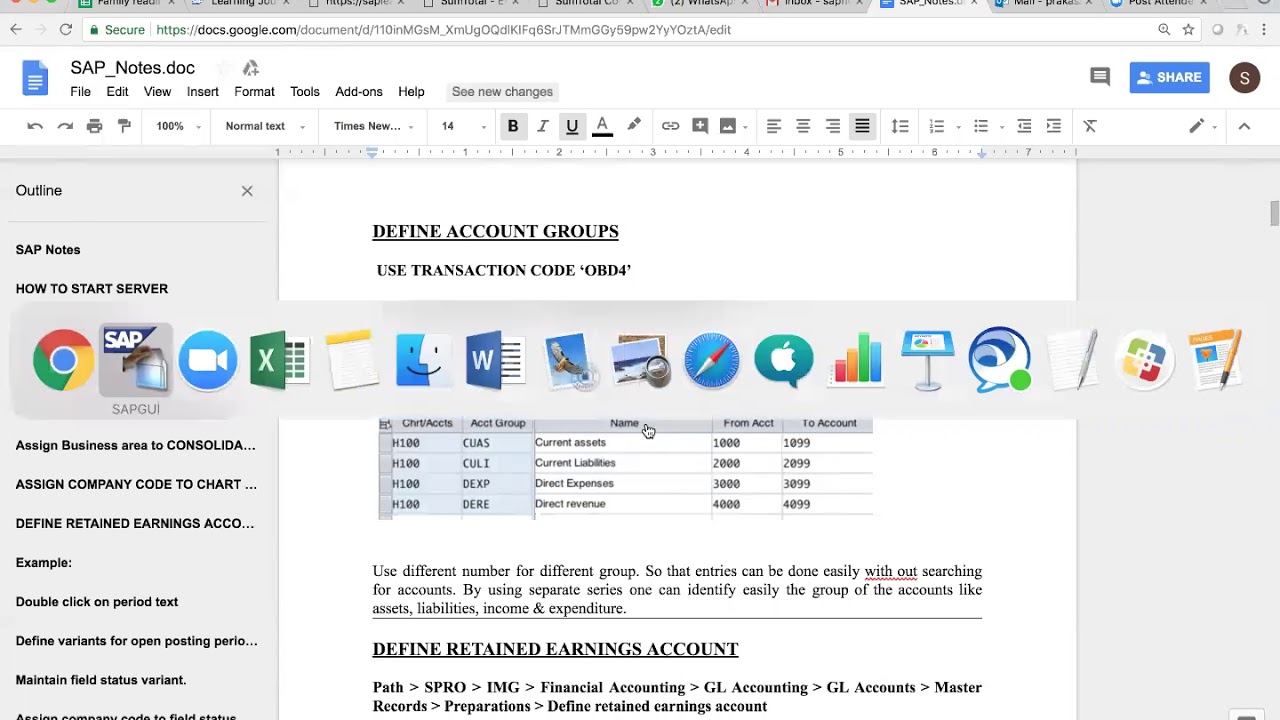Right-align the text
The height and width of the screenshot is (720, 1280).
click(x=832, y=126)
